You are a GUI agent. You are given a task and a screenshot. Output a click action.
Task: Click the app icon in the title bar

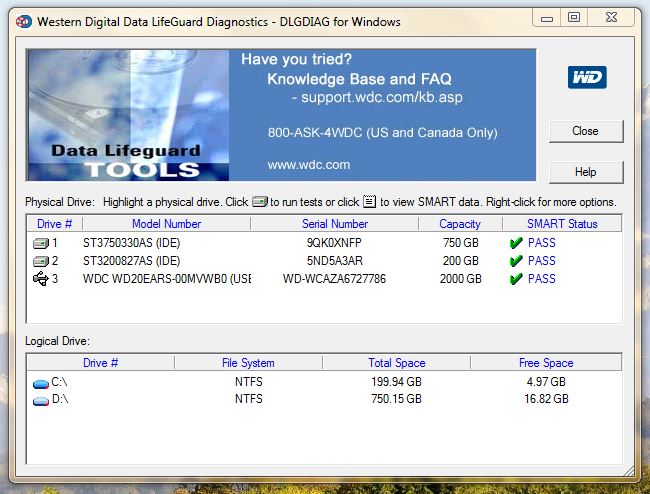24,21
